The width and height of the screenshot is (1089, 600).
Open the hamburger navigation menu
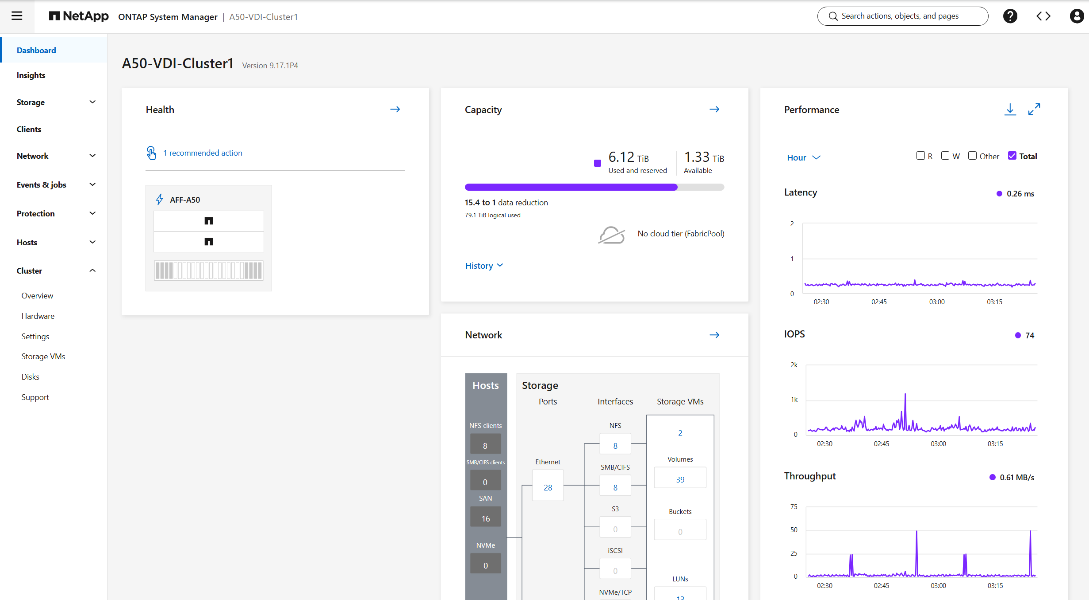pos(17,16)
